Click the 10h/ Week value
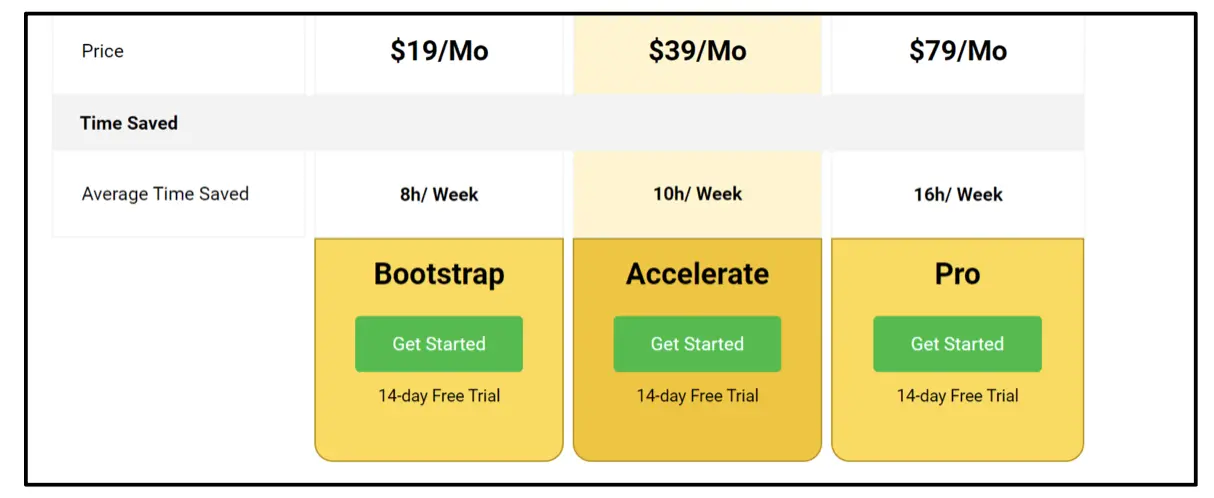Image resolution: width=1214 pixels, height=498 pixels. (697, 194)
